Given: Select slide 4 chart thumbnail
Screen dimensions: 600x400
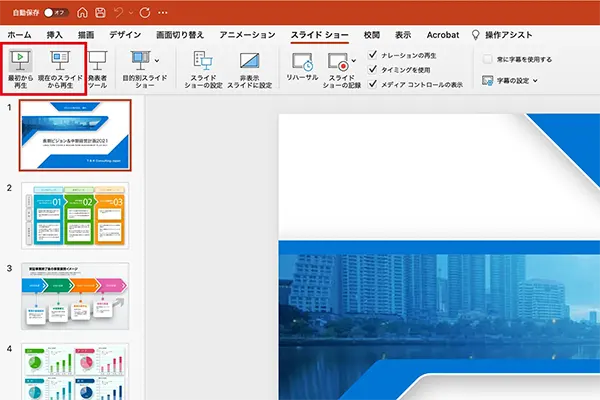Looking at the screenshot, I should [x=76, y=371].
